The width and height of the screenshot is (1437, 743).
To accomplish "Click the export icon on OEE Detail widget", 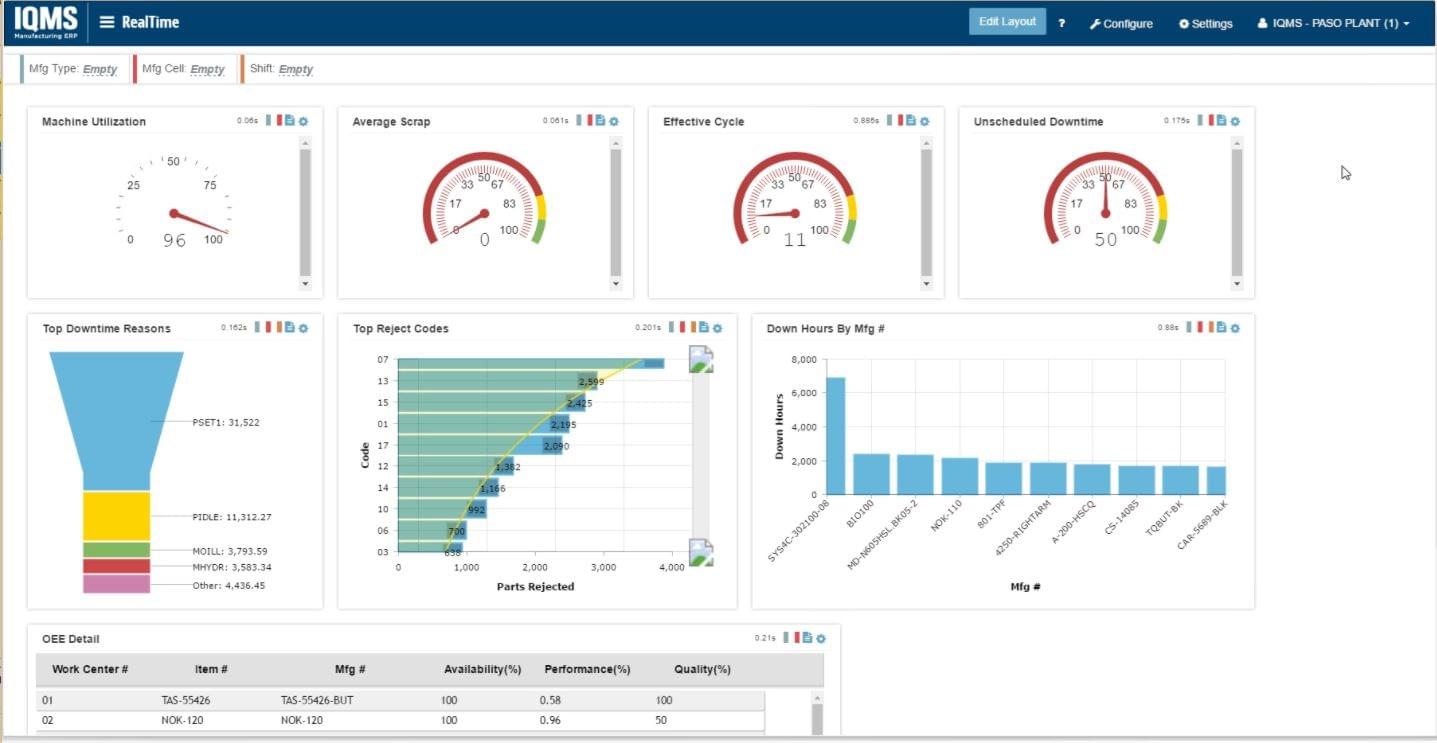I will [807, 638].
